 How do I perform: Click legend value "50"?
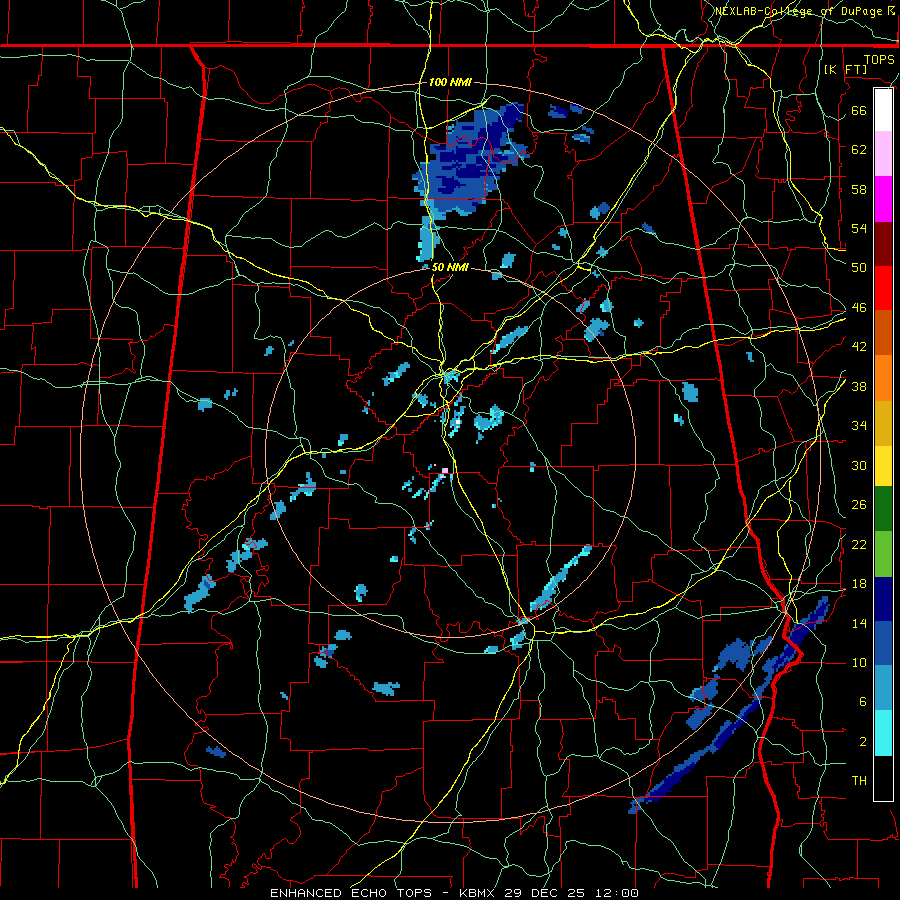click(x=859, y=267)
